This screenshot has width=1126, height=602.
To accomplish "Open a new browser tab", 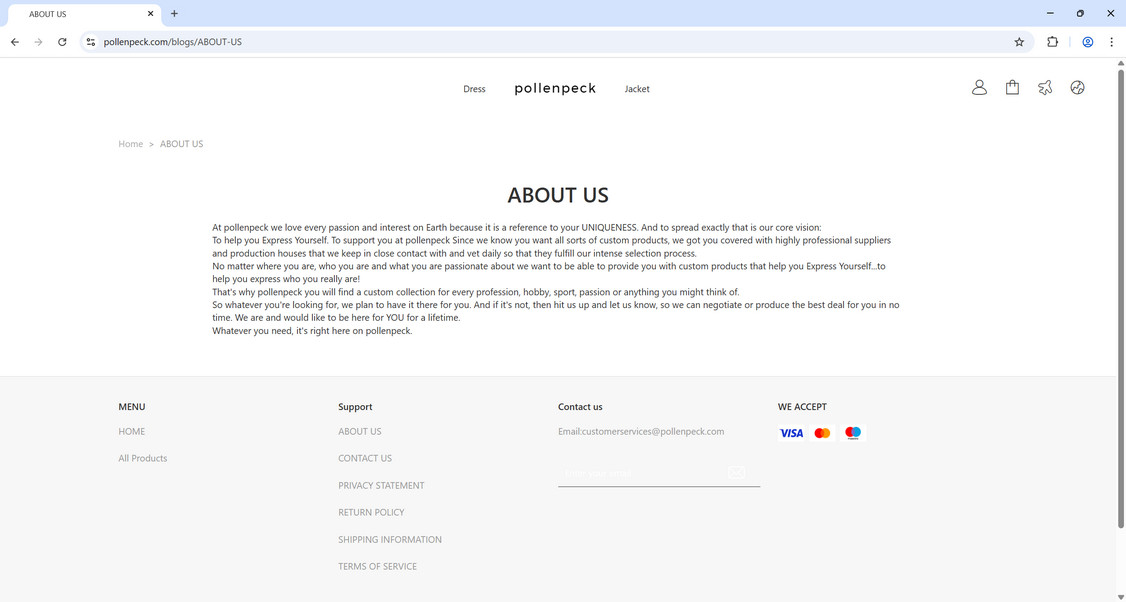I will pos(174,14).
